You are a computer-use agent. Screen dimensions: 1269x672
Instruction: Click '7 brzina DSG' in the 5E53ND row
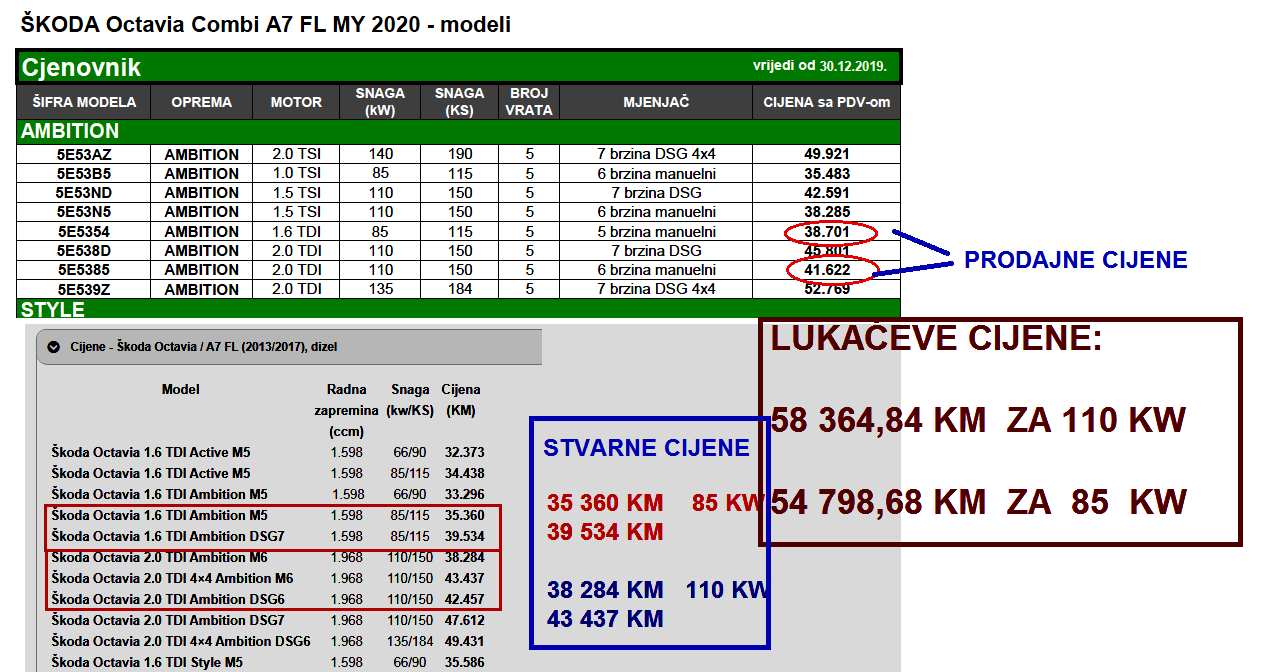point(656,192)
